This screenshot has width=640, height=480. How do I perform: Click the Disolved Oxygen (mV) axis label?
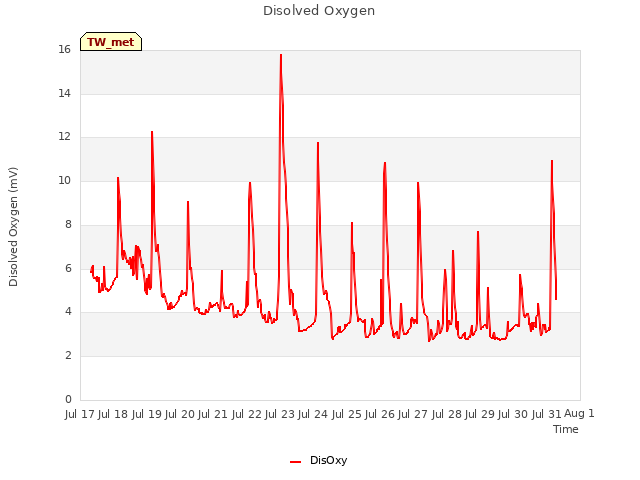[x=13, y=227]
